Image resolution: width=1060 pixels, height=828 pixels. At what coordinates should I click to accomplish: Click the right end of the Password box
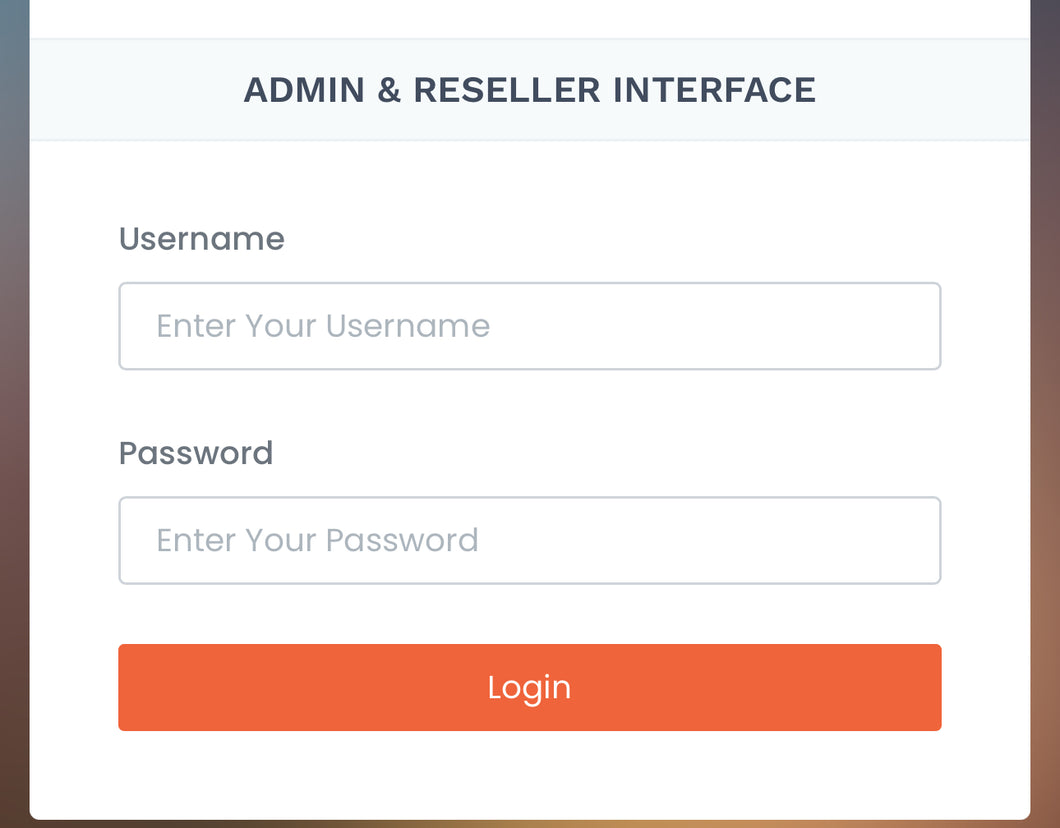click(900, 540)
